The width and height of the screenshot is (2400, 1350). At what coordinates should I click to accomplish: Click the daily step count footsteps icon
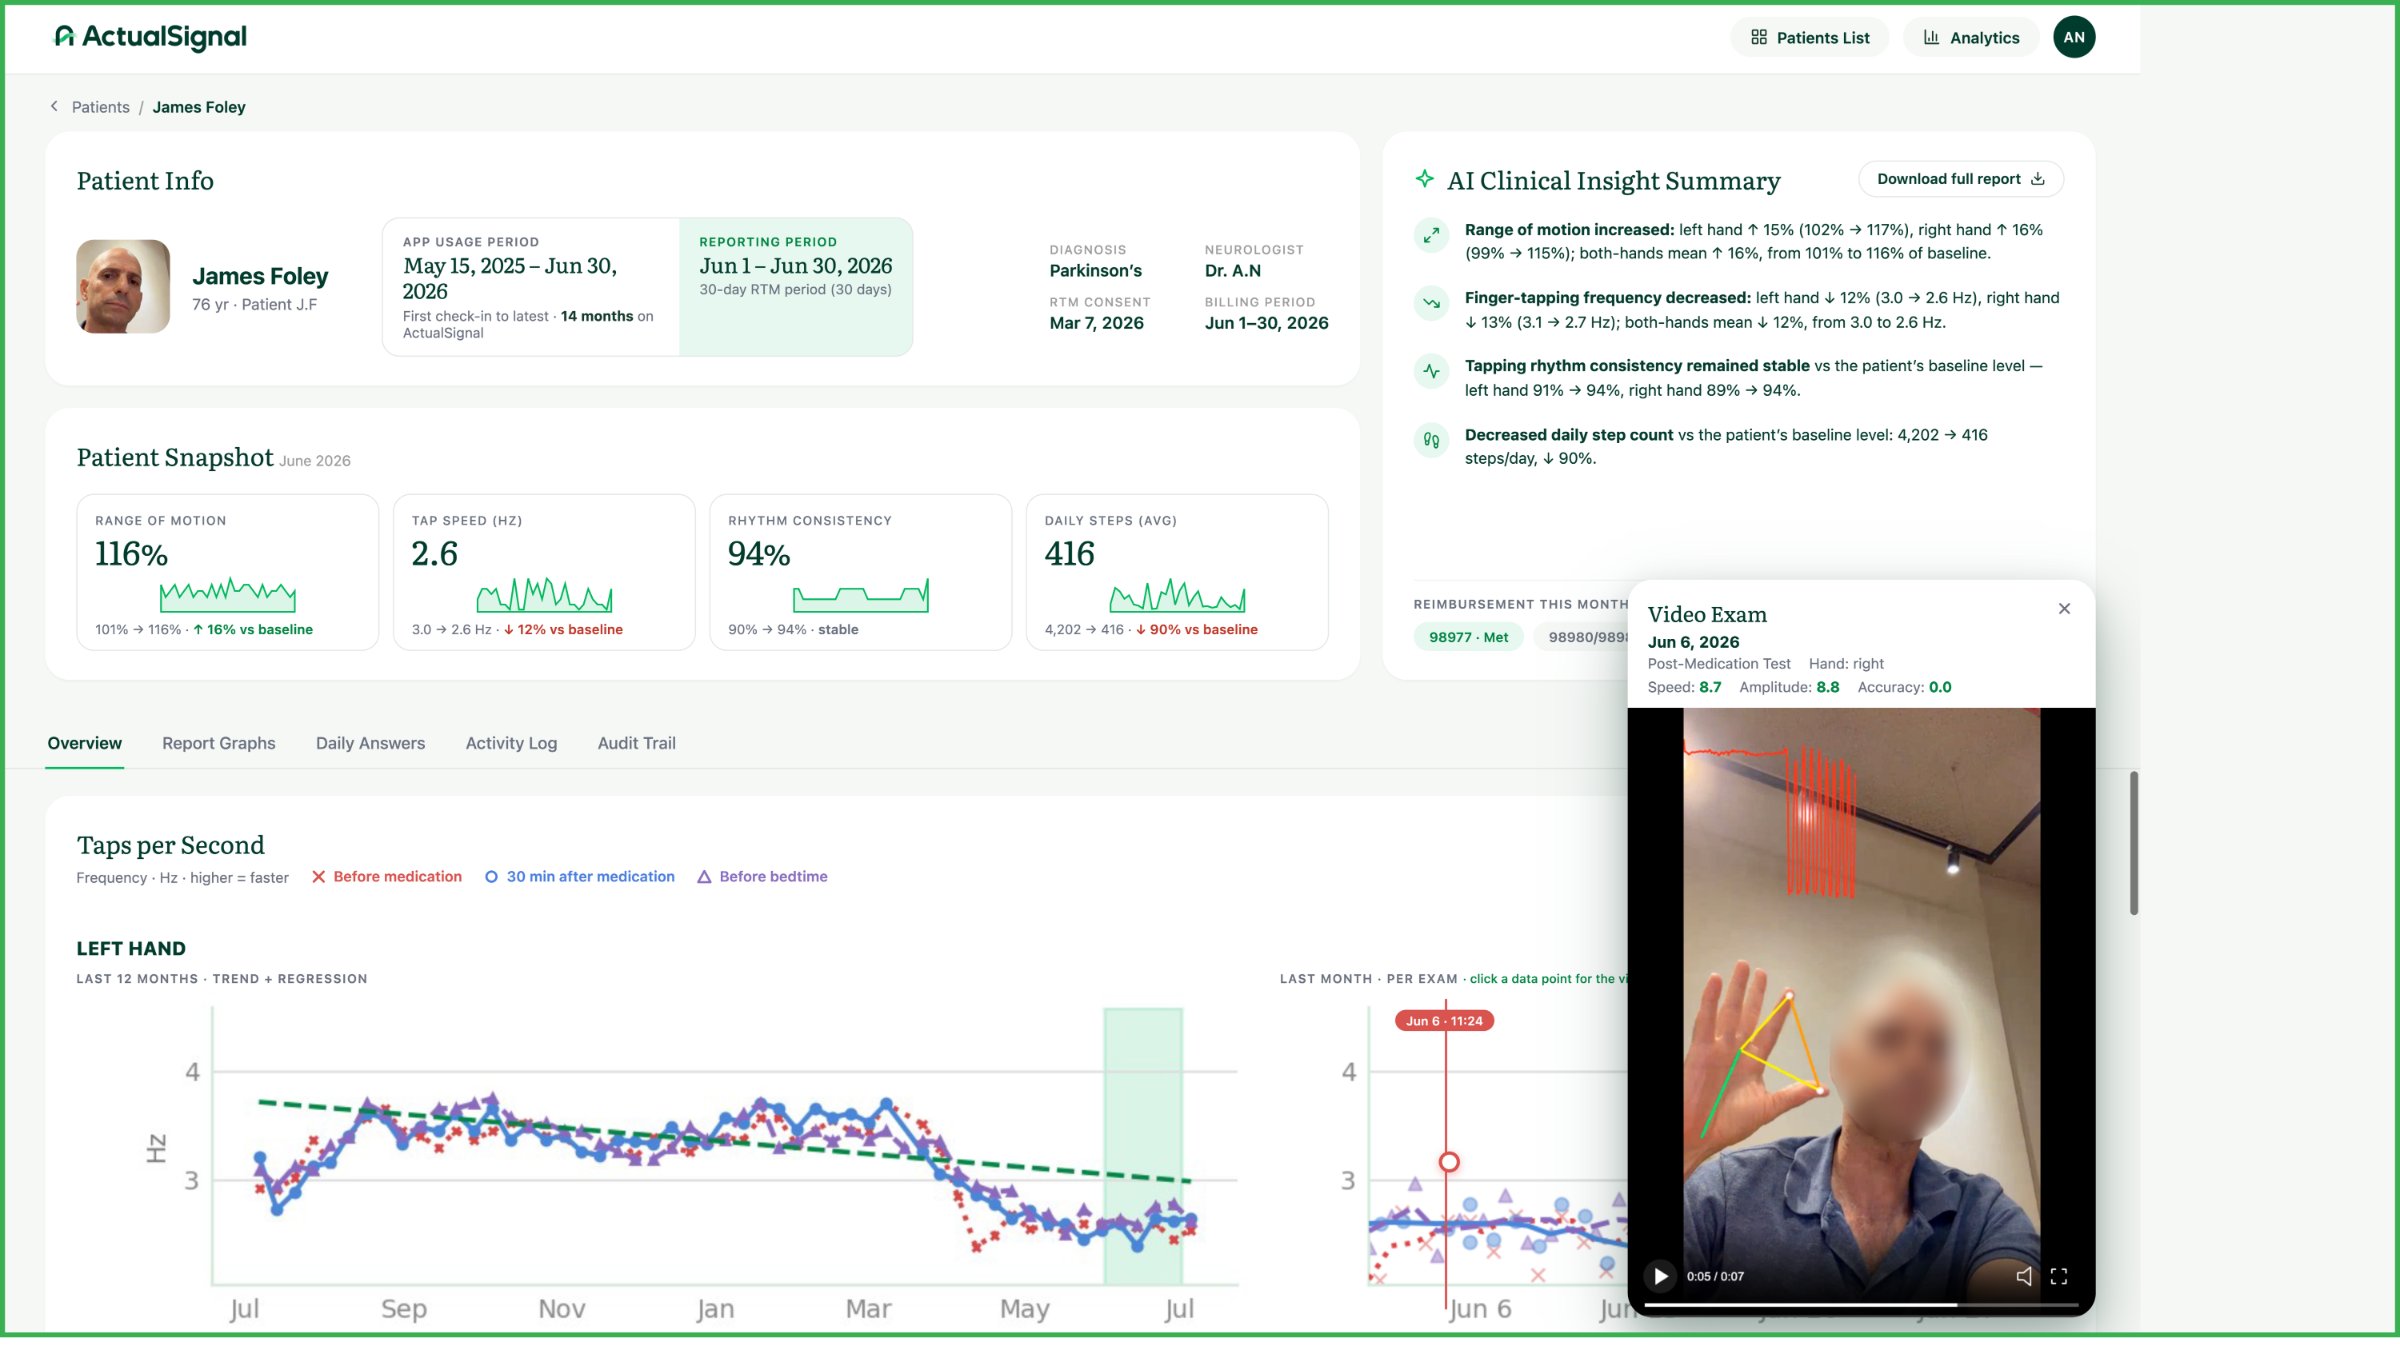1431,440
